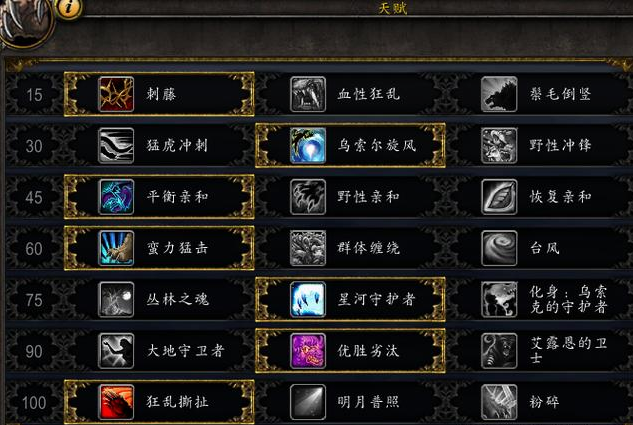Image resolution: width=633 pixels, height=425 pixels.
Task: Select 艾露恩的卫士 talent label
Action: point(568,350)
